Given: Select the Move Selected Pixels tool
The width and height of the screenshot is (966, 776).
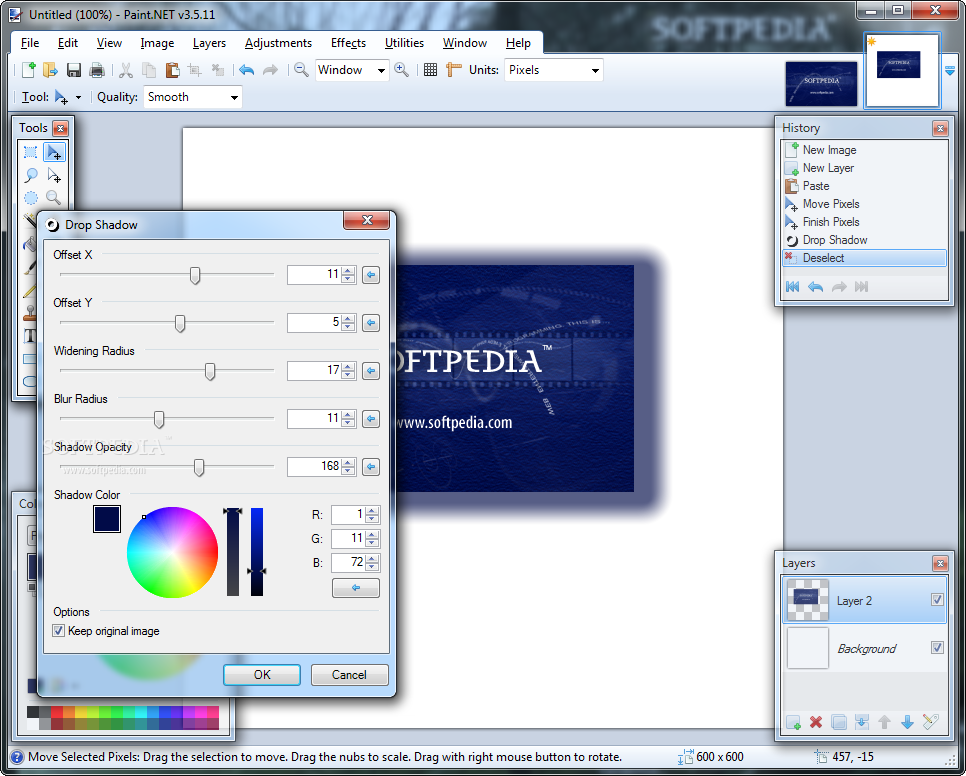Looking at the screenshot, I should tap(54, 152).
